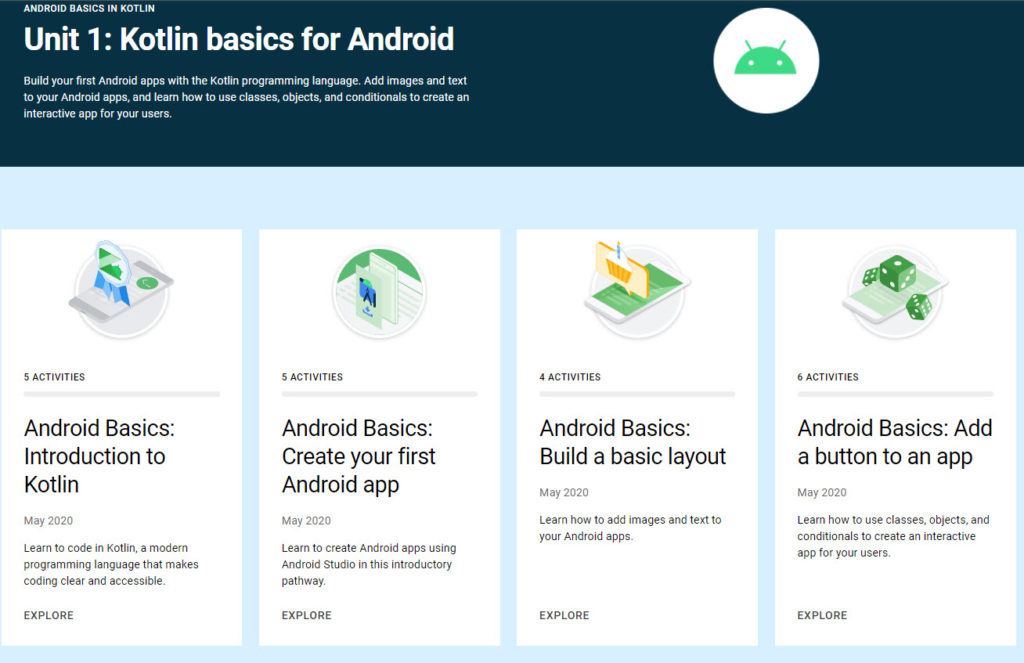This screenshot has width=1024, height=663.
Task: Click progress bar on Introduction to Kotlin card
Action: click(122, 394)
